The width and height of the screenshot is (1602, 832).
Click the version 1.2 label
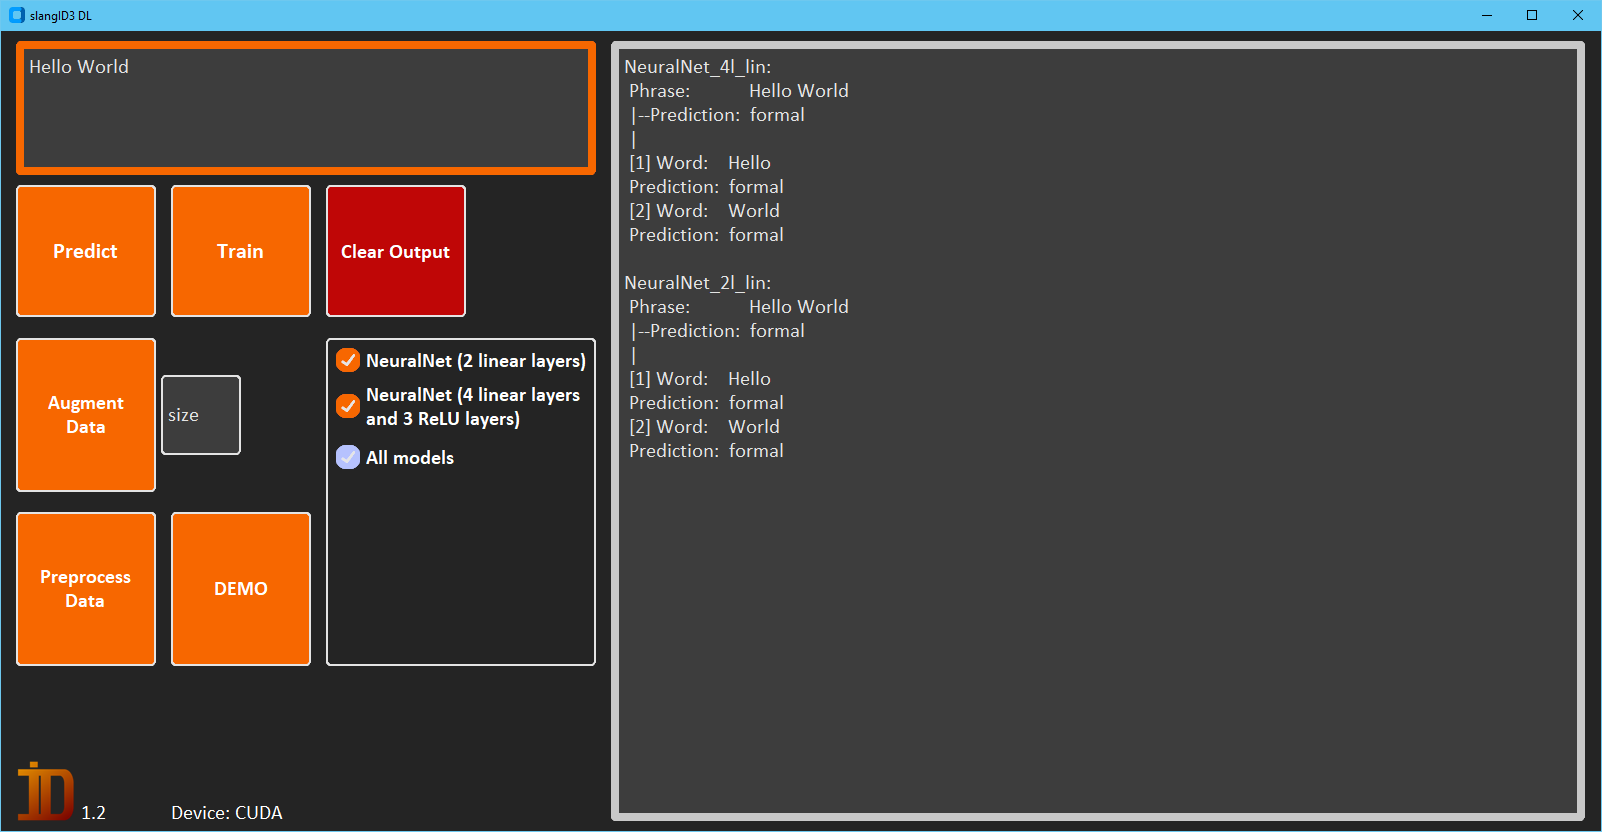click(94, 813)
